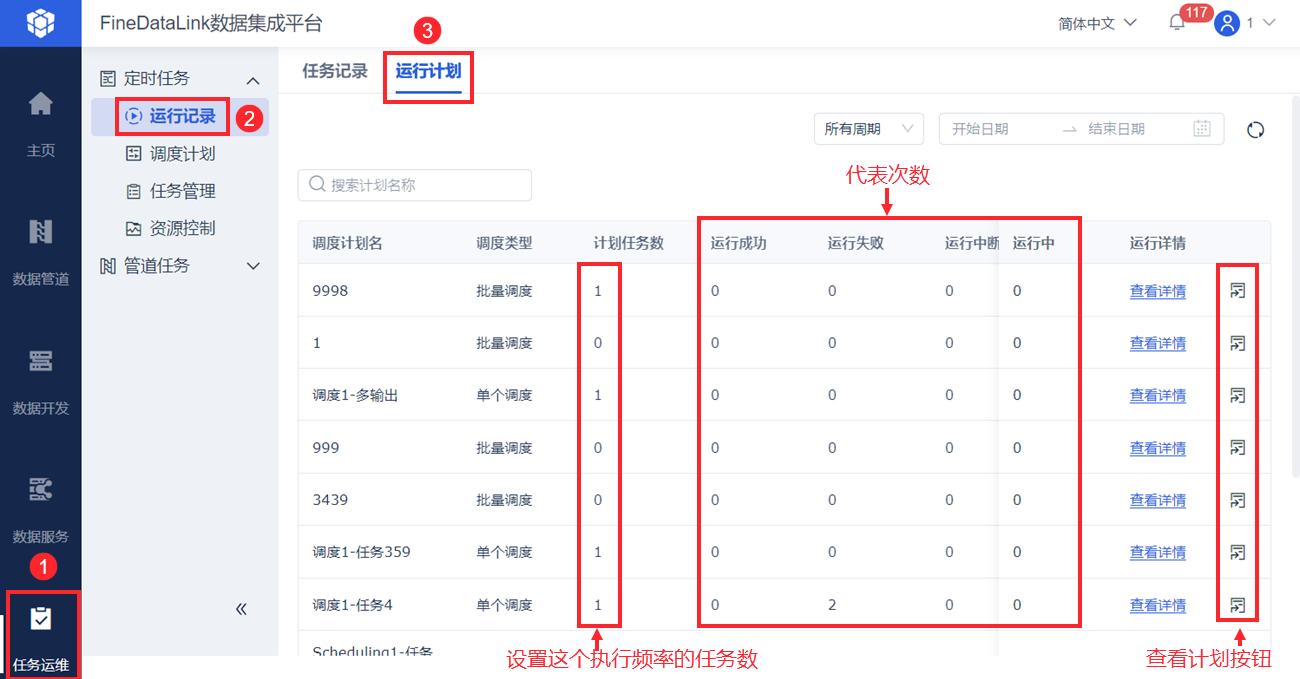The image size is (1300, 679).
Task: Click view plan icon for 调度1-任务4
Action: (1238, 605)
